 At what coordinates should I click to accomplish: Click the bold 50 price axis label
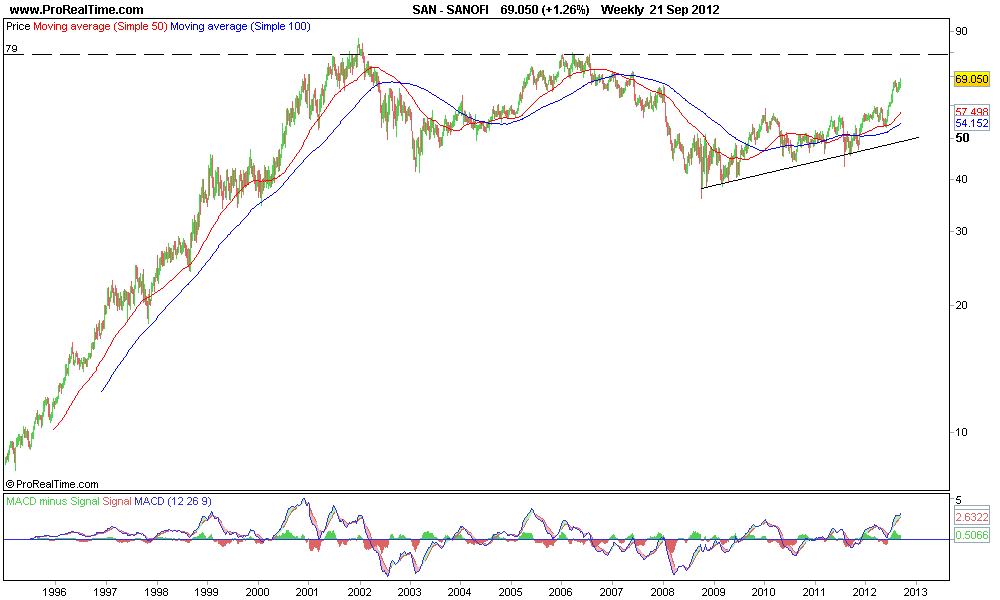click(962, 138)
